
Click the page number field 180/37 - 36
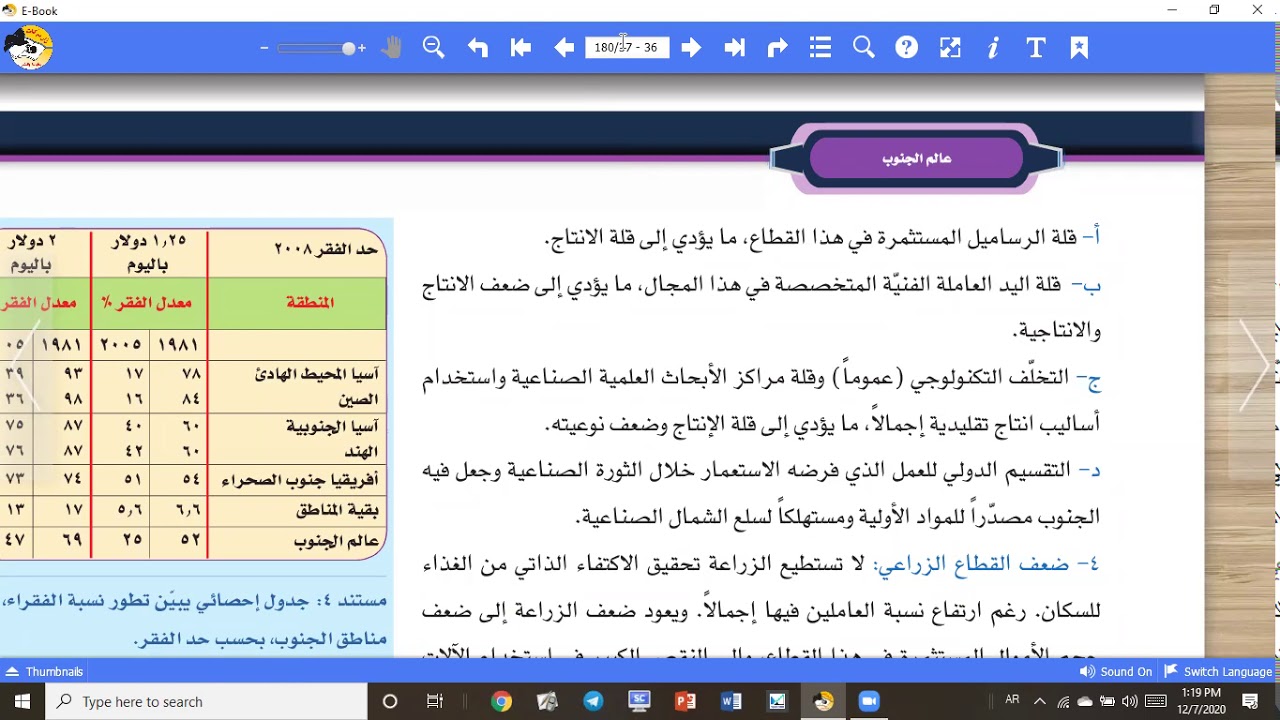pos(627,47)
